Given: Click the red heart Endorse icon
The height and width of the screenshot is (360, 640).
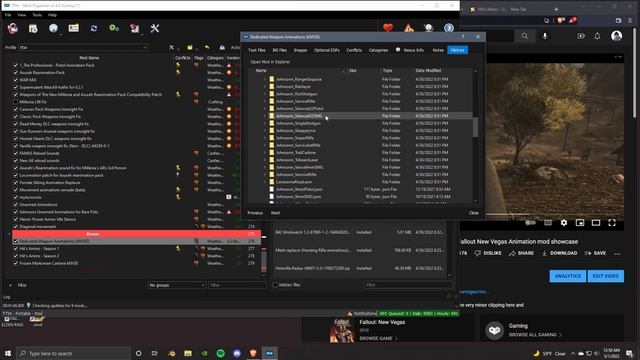Looking at the screenshot, I should click(x=388, y=28).
